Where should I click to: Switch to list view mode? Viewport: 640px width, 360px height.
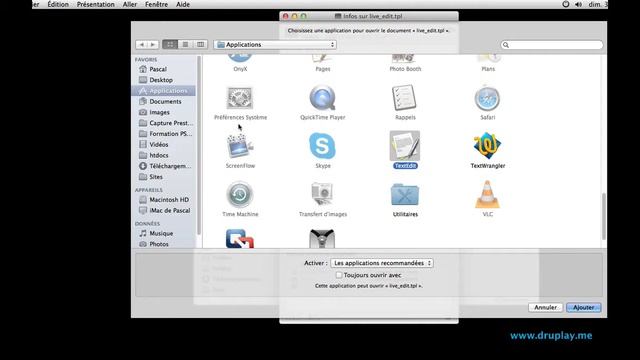click(185, 44)
